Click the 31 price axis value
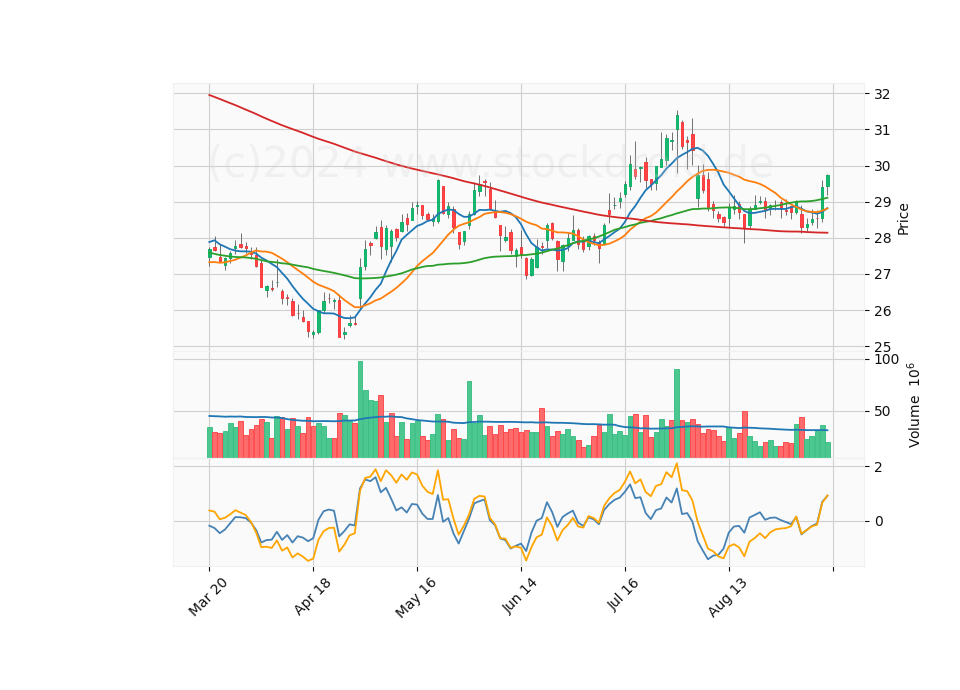Image resolution: width=960 pixels, height=690 pixels. coord(882,130)
